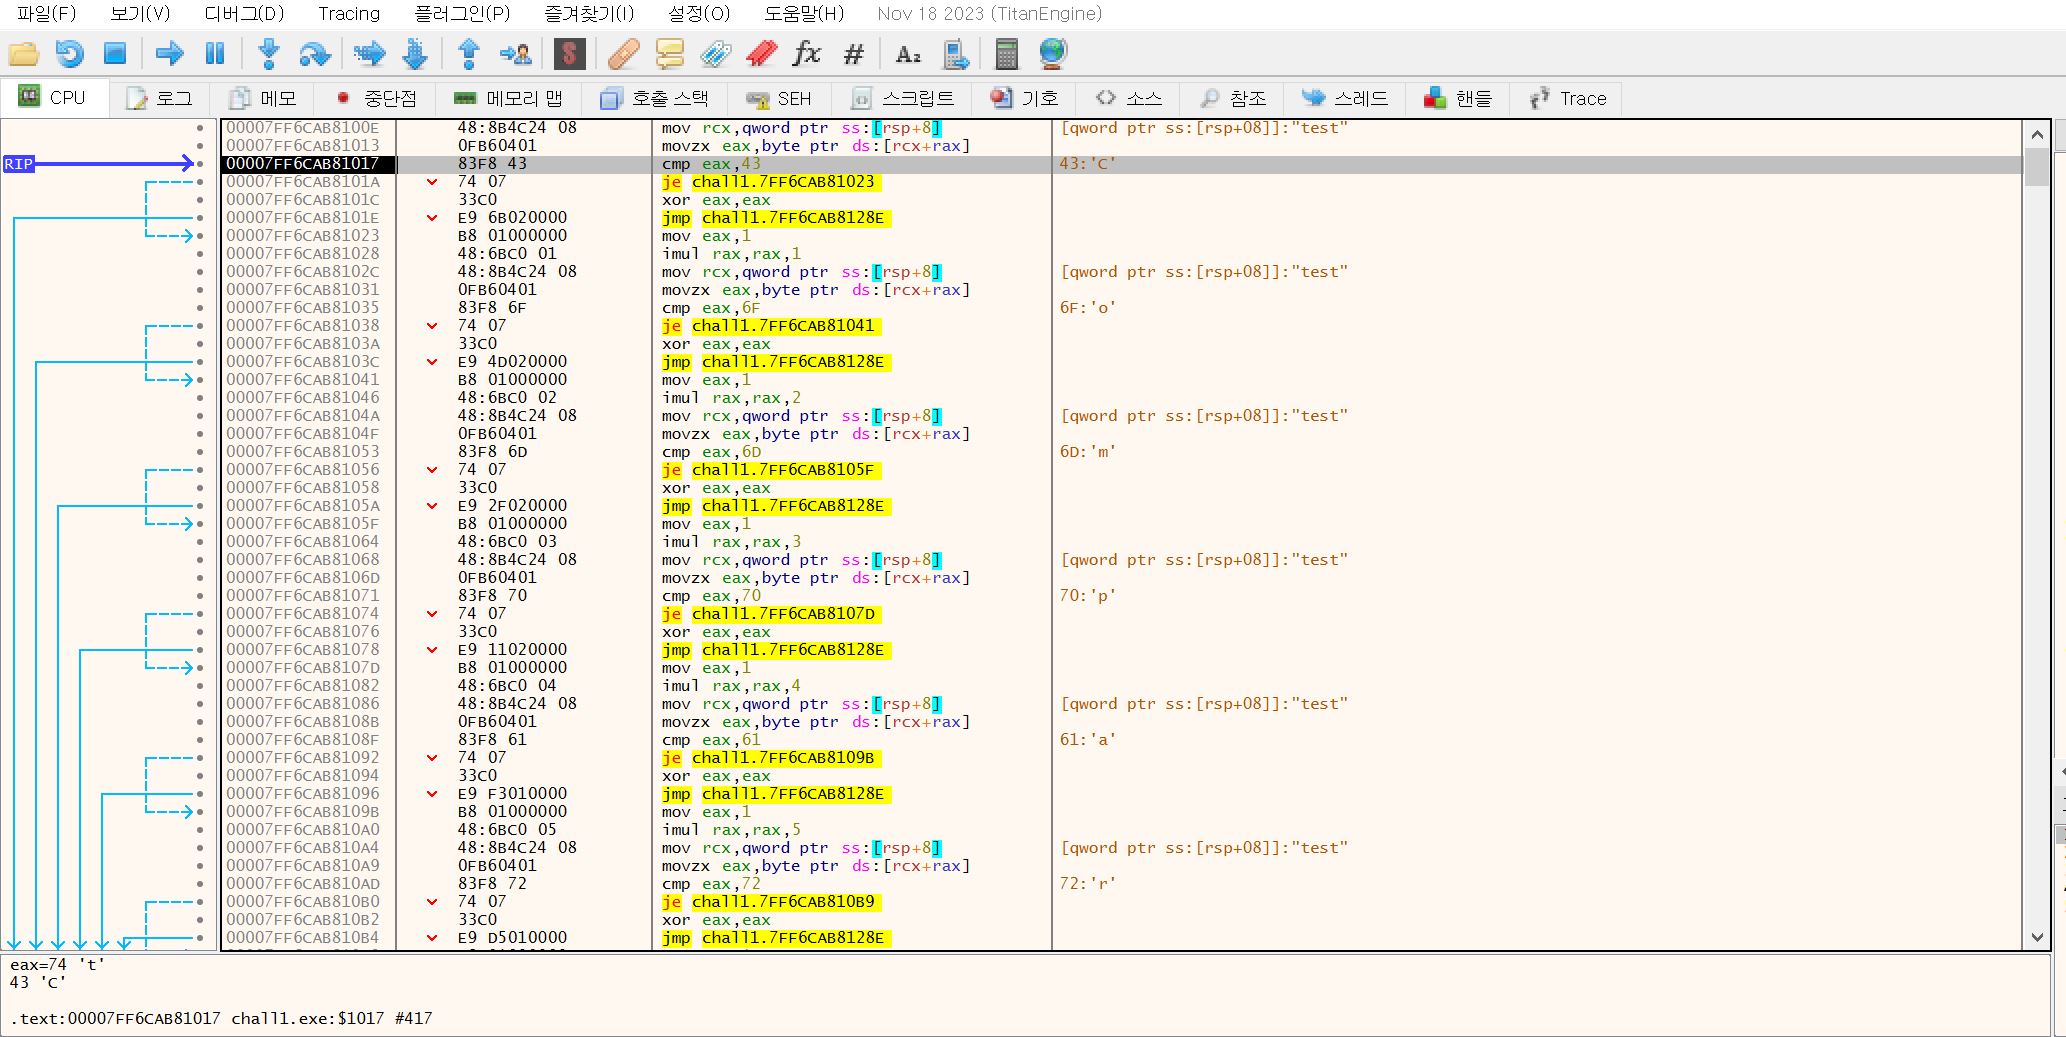Viewport: 2066px width, 1037px height.
Task: Click the status text 'chall1.exe:$1017 #417'
Action: pyautogui.click(x=332, y=1018)
